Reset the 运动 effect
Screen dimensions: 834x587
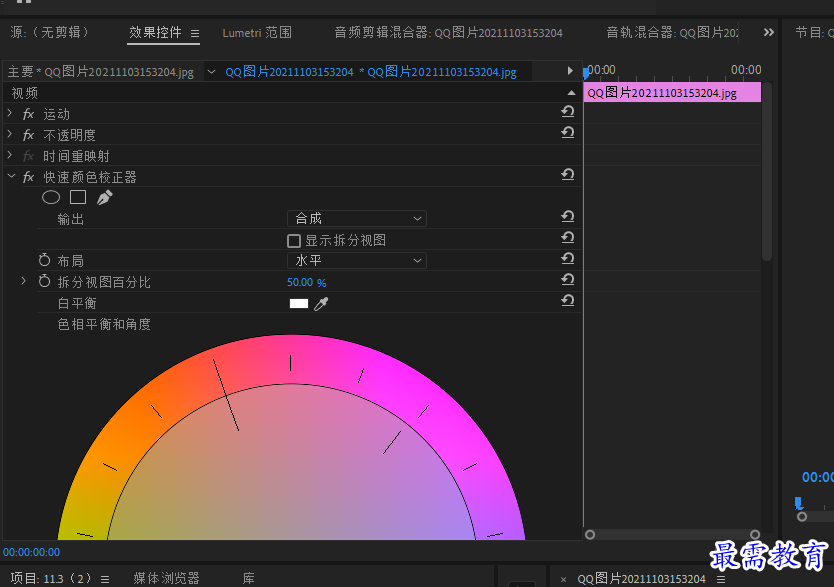(x=568, y=112)
